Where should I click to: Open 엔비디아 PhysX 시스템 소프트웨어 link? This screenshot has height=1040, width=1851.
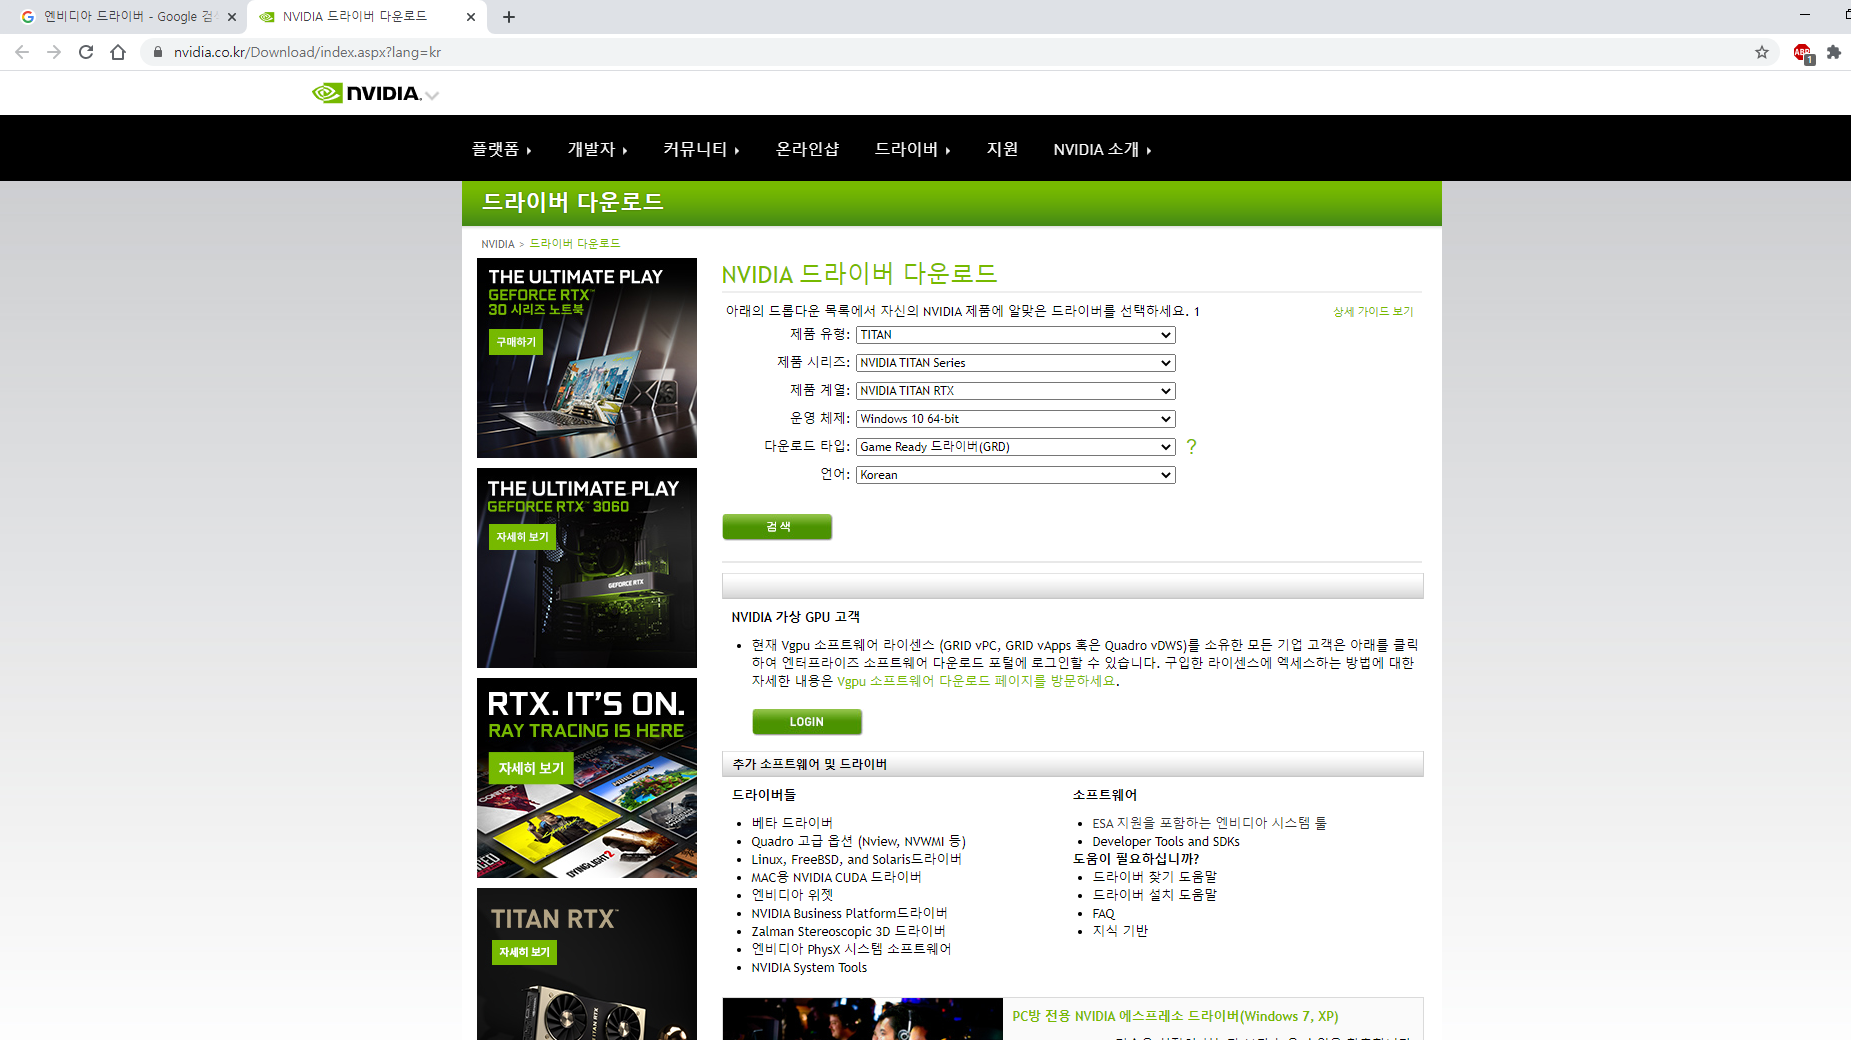click(x=851, y=949)
